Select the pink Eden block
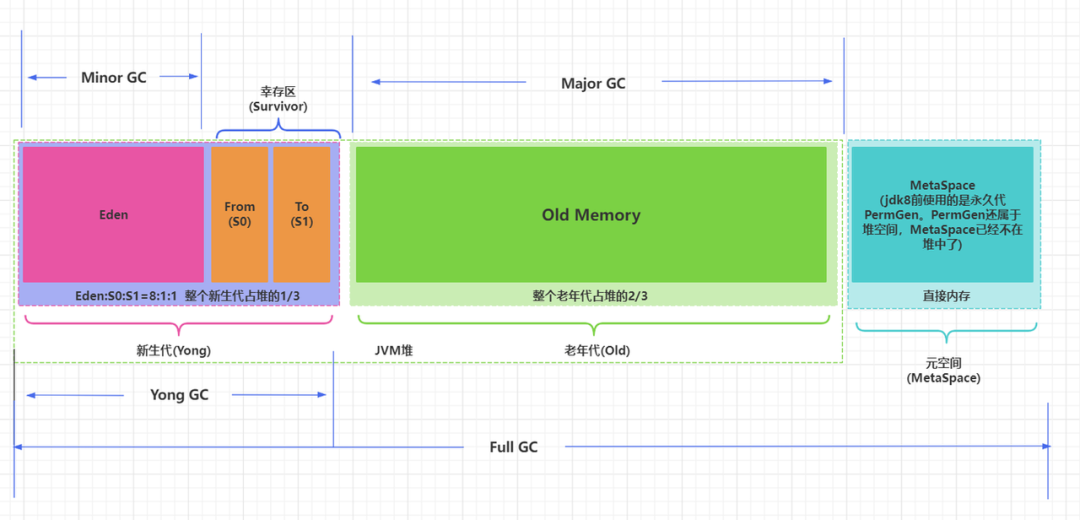The width and height of the screenshot is (1080, 520). pyautogui.click(x=113, y=214)
